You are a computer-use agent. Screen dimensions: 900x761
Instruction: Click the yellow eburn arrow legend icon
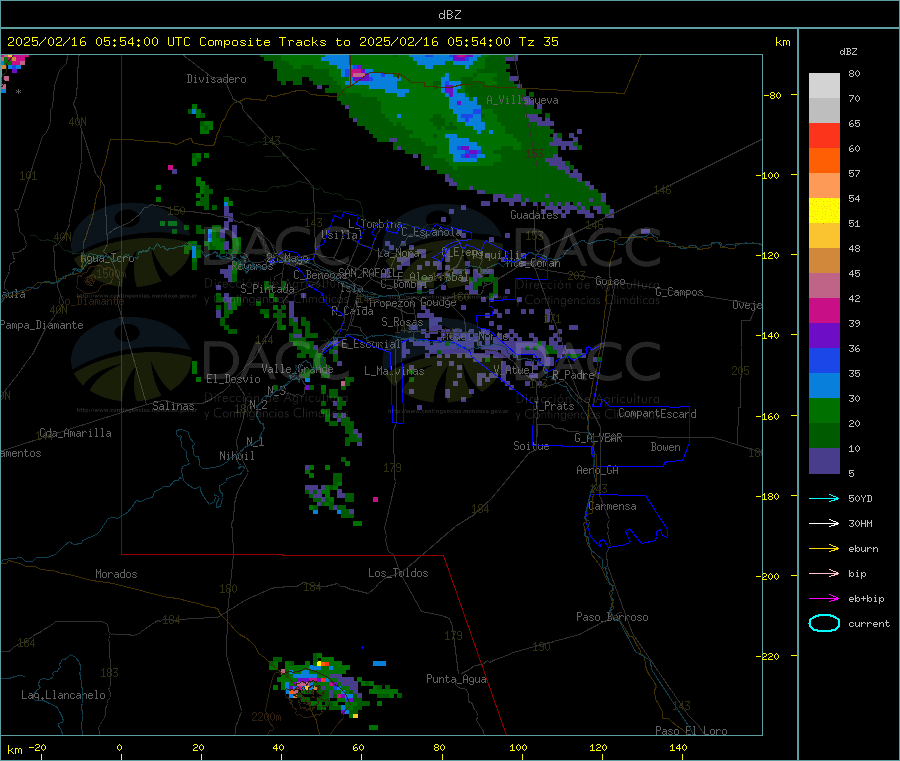(824, 548)
